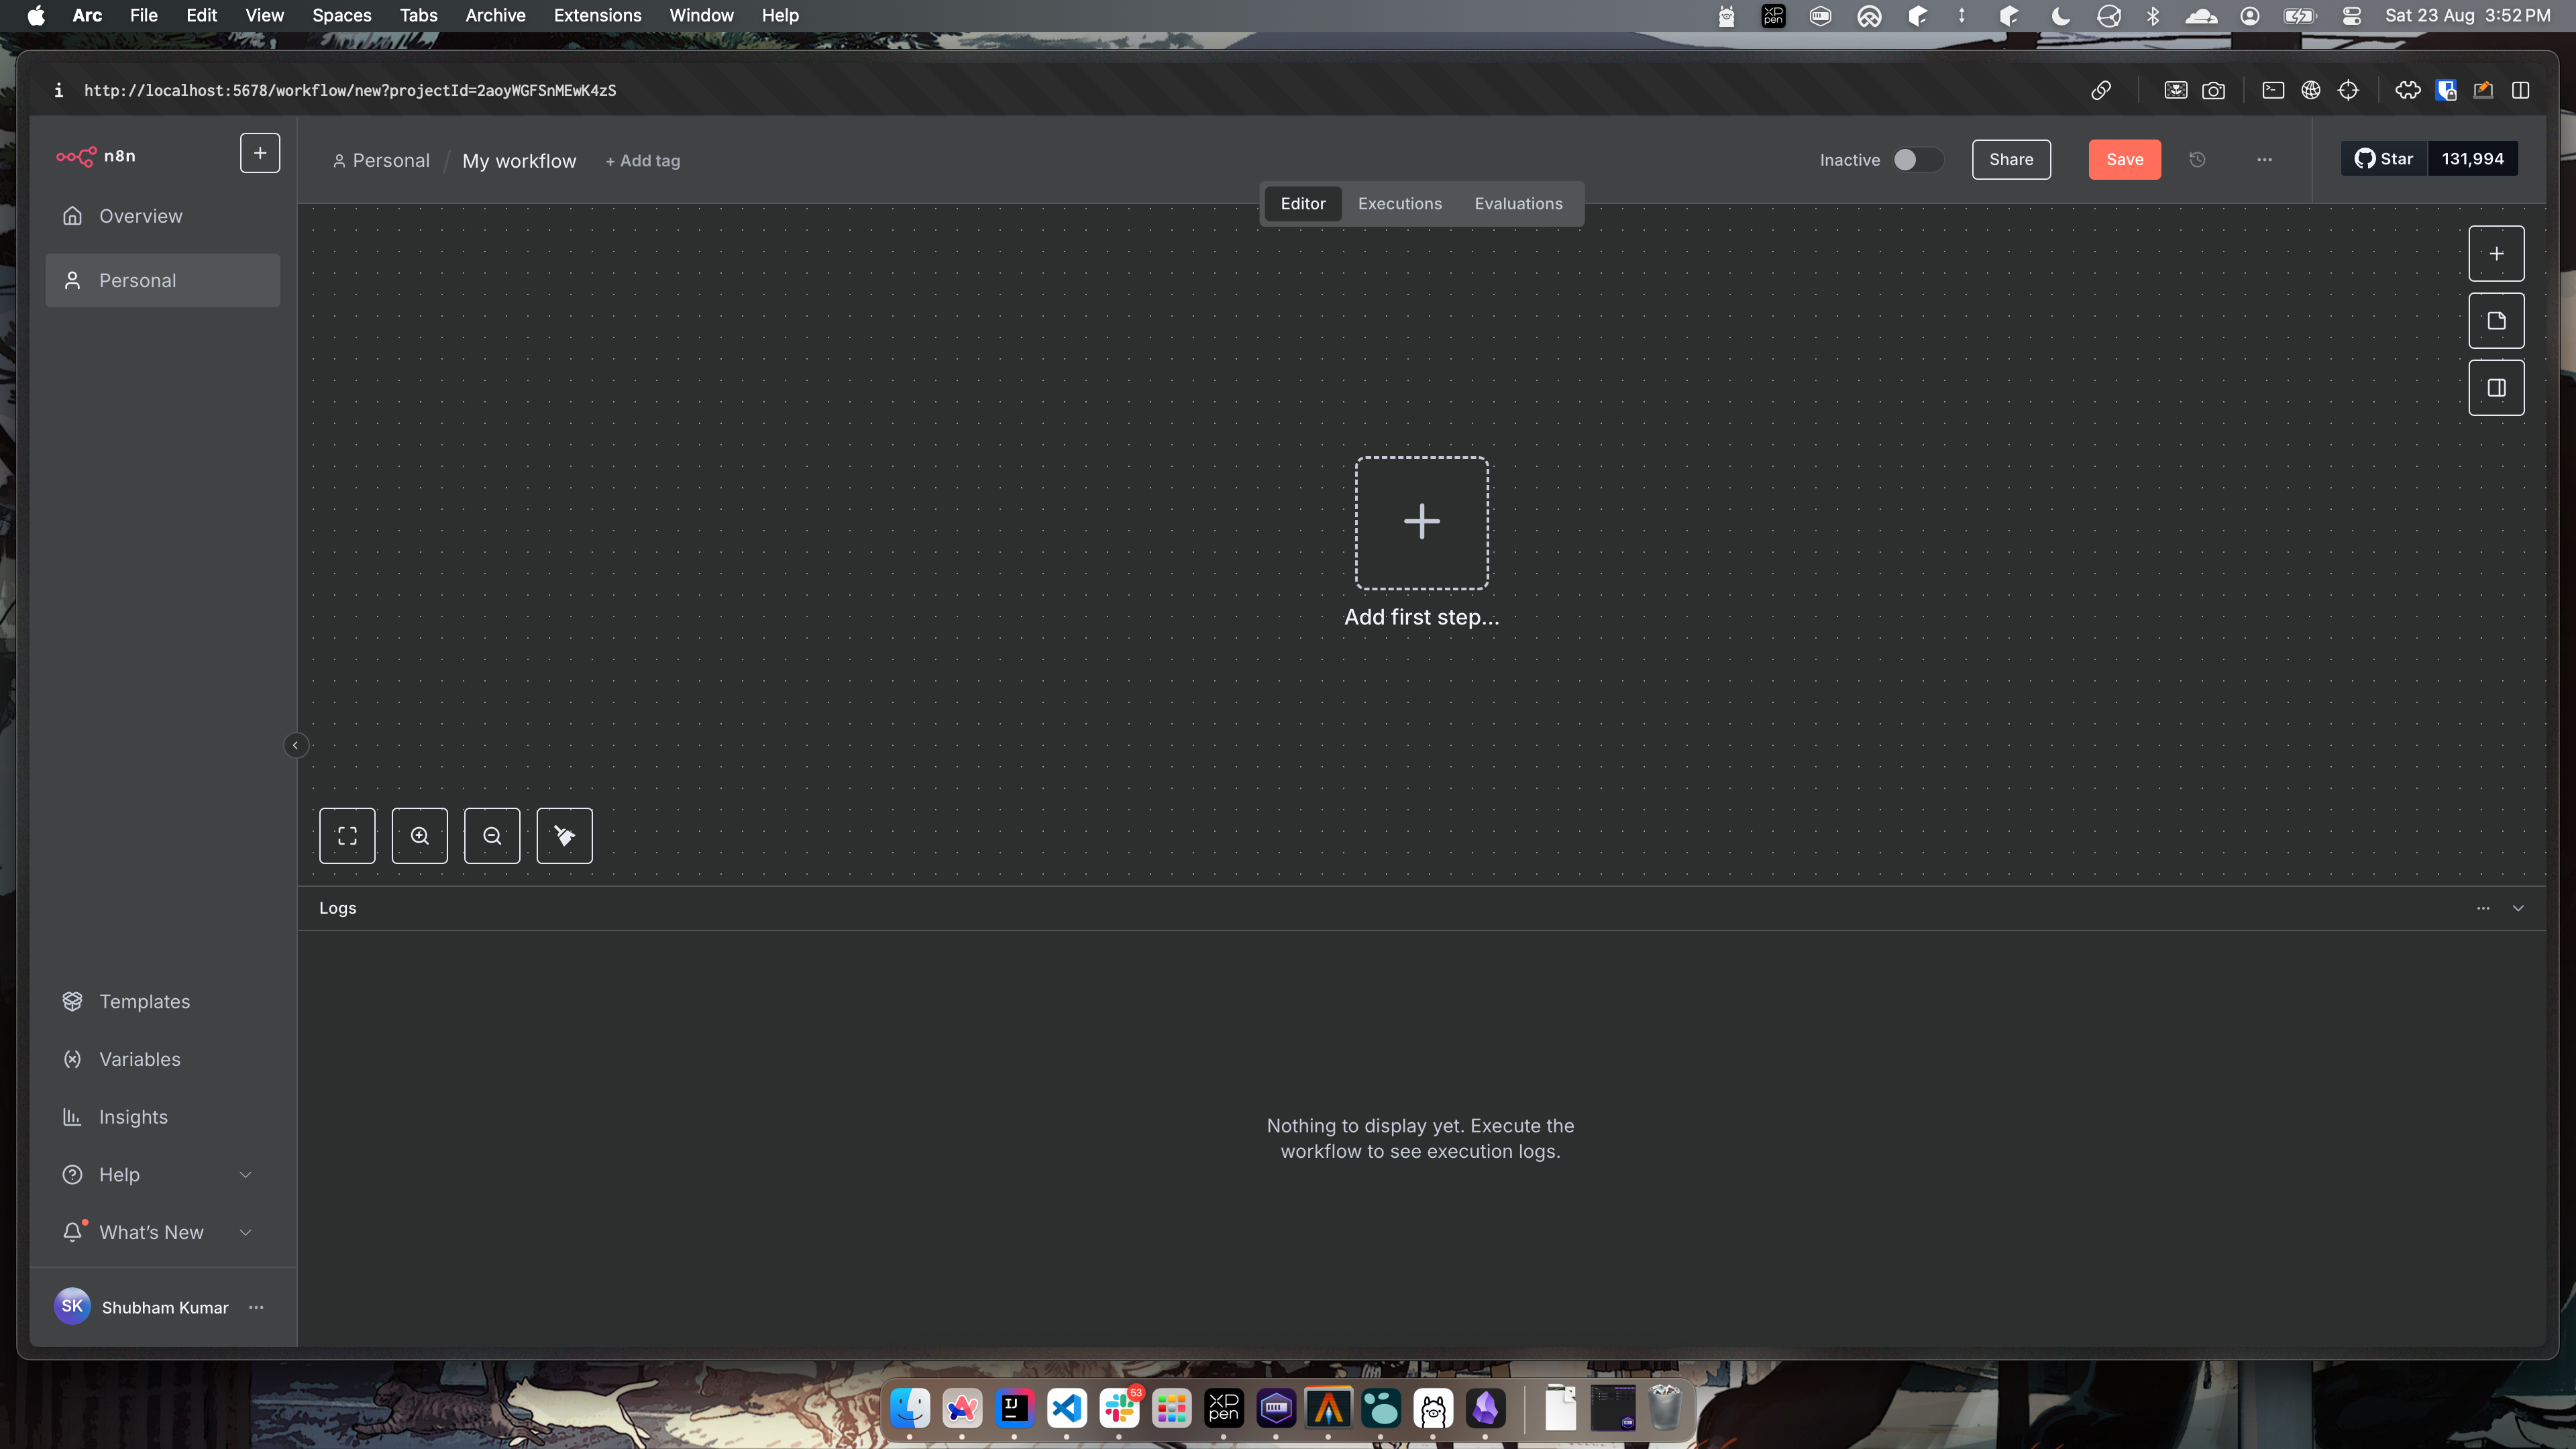The width and height of the screenshot is (2576, 1449).
Task: Switch to the Executions tab
Action: click(x=1399, y=203)
